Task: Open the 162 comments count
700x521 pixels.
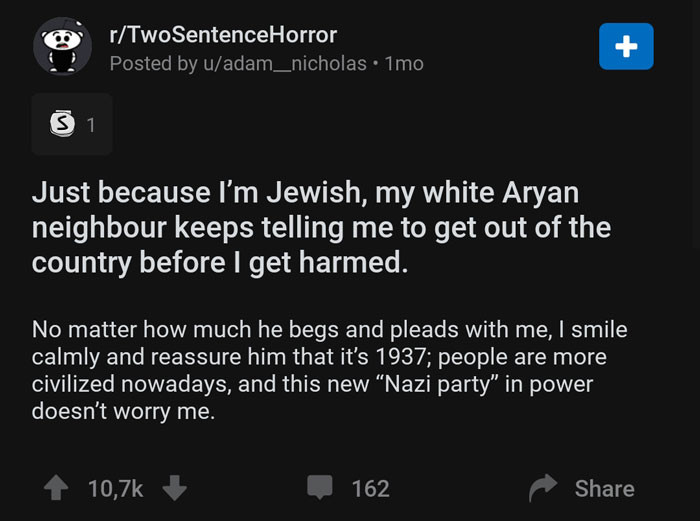Action: coord(371,488)
